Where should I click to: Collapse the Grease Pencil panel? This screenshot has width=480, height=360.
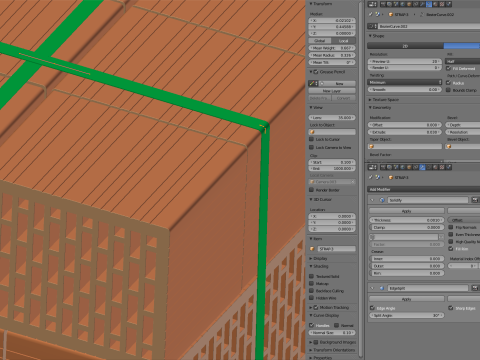311,72
